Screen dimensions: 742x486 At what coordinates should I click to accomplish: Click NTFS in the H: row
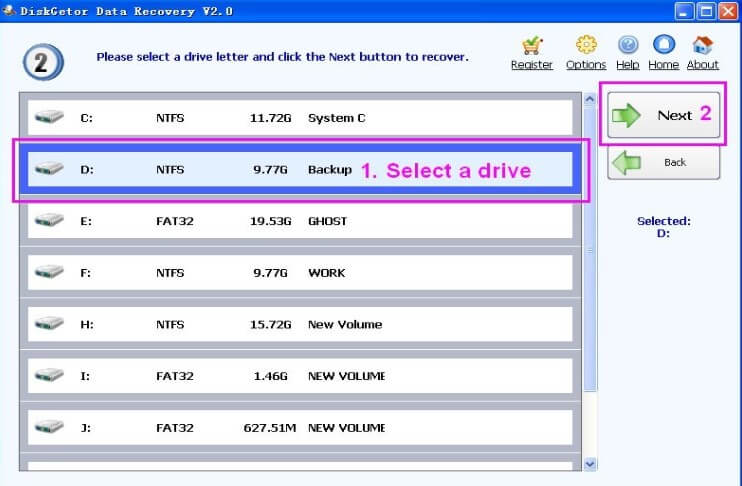[x=170, y=325]
